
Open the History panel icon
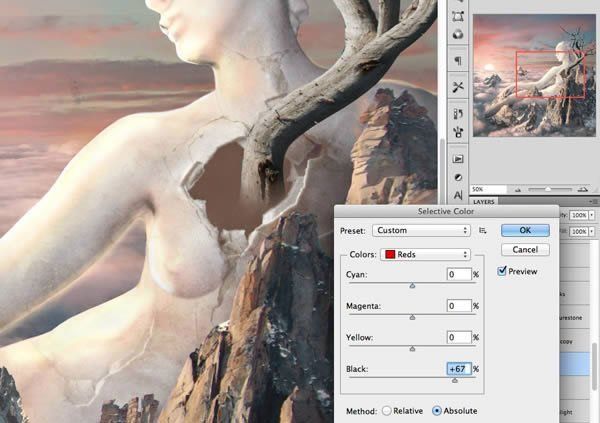[458, 113]
